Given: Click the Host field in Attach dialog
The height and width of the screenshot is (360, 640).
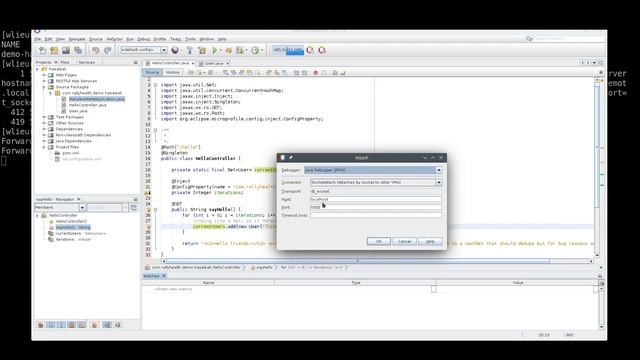Looking at the screenshot, I should 376,199.
